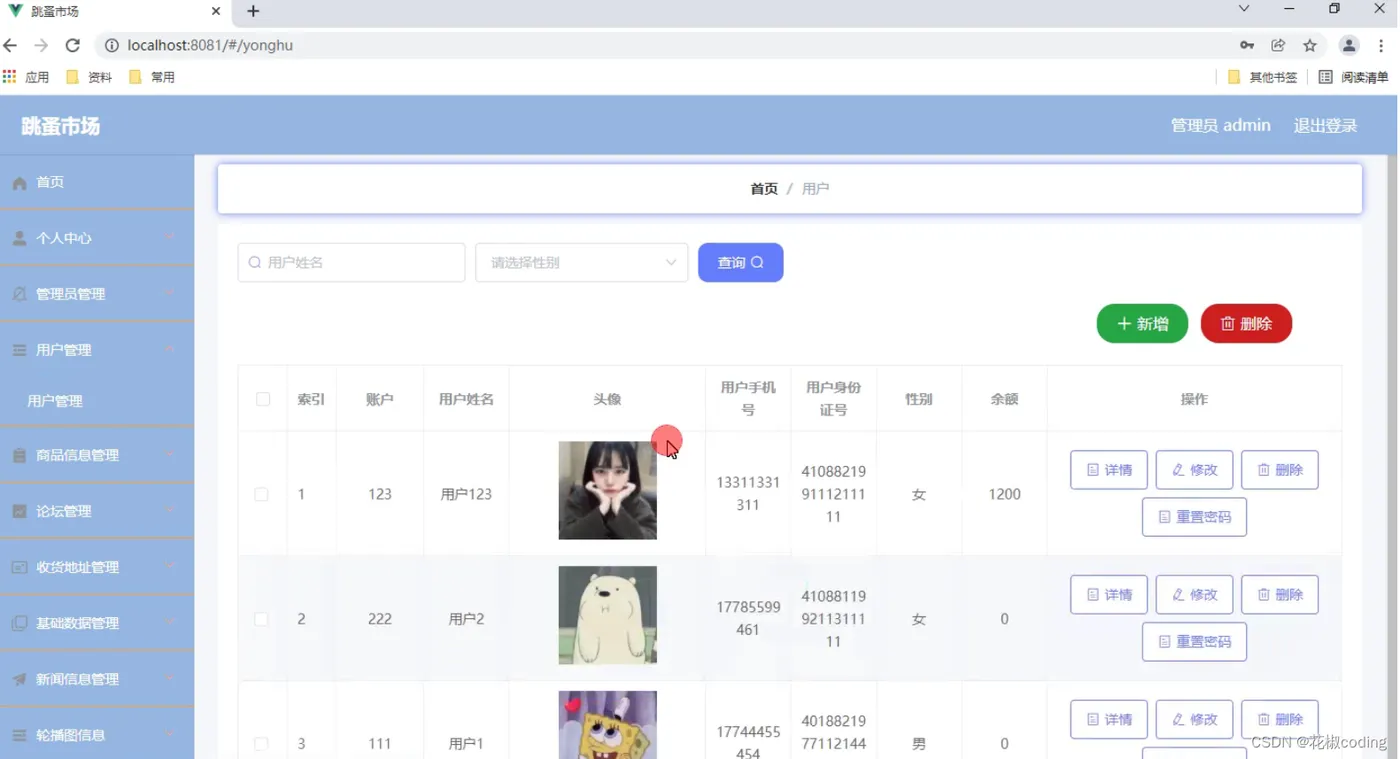Click the browser forward arrow
The width and height of the screenshot is (1400, 759).
[x=41, y=45]
